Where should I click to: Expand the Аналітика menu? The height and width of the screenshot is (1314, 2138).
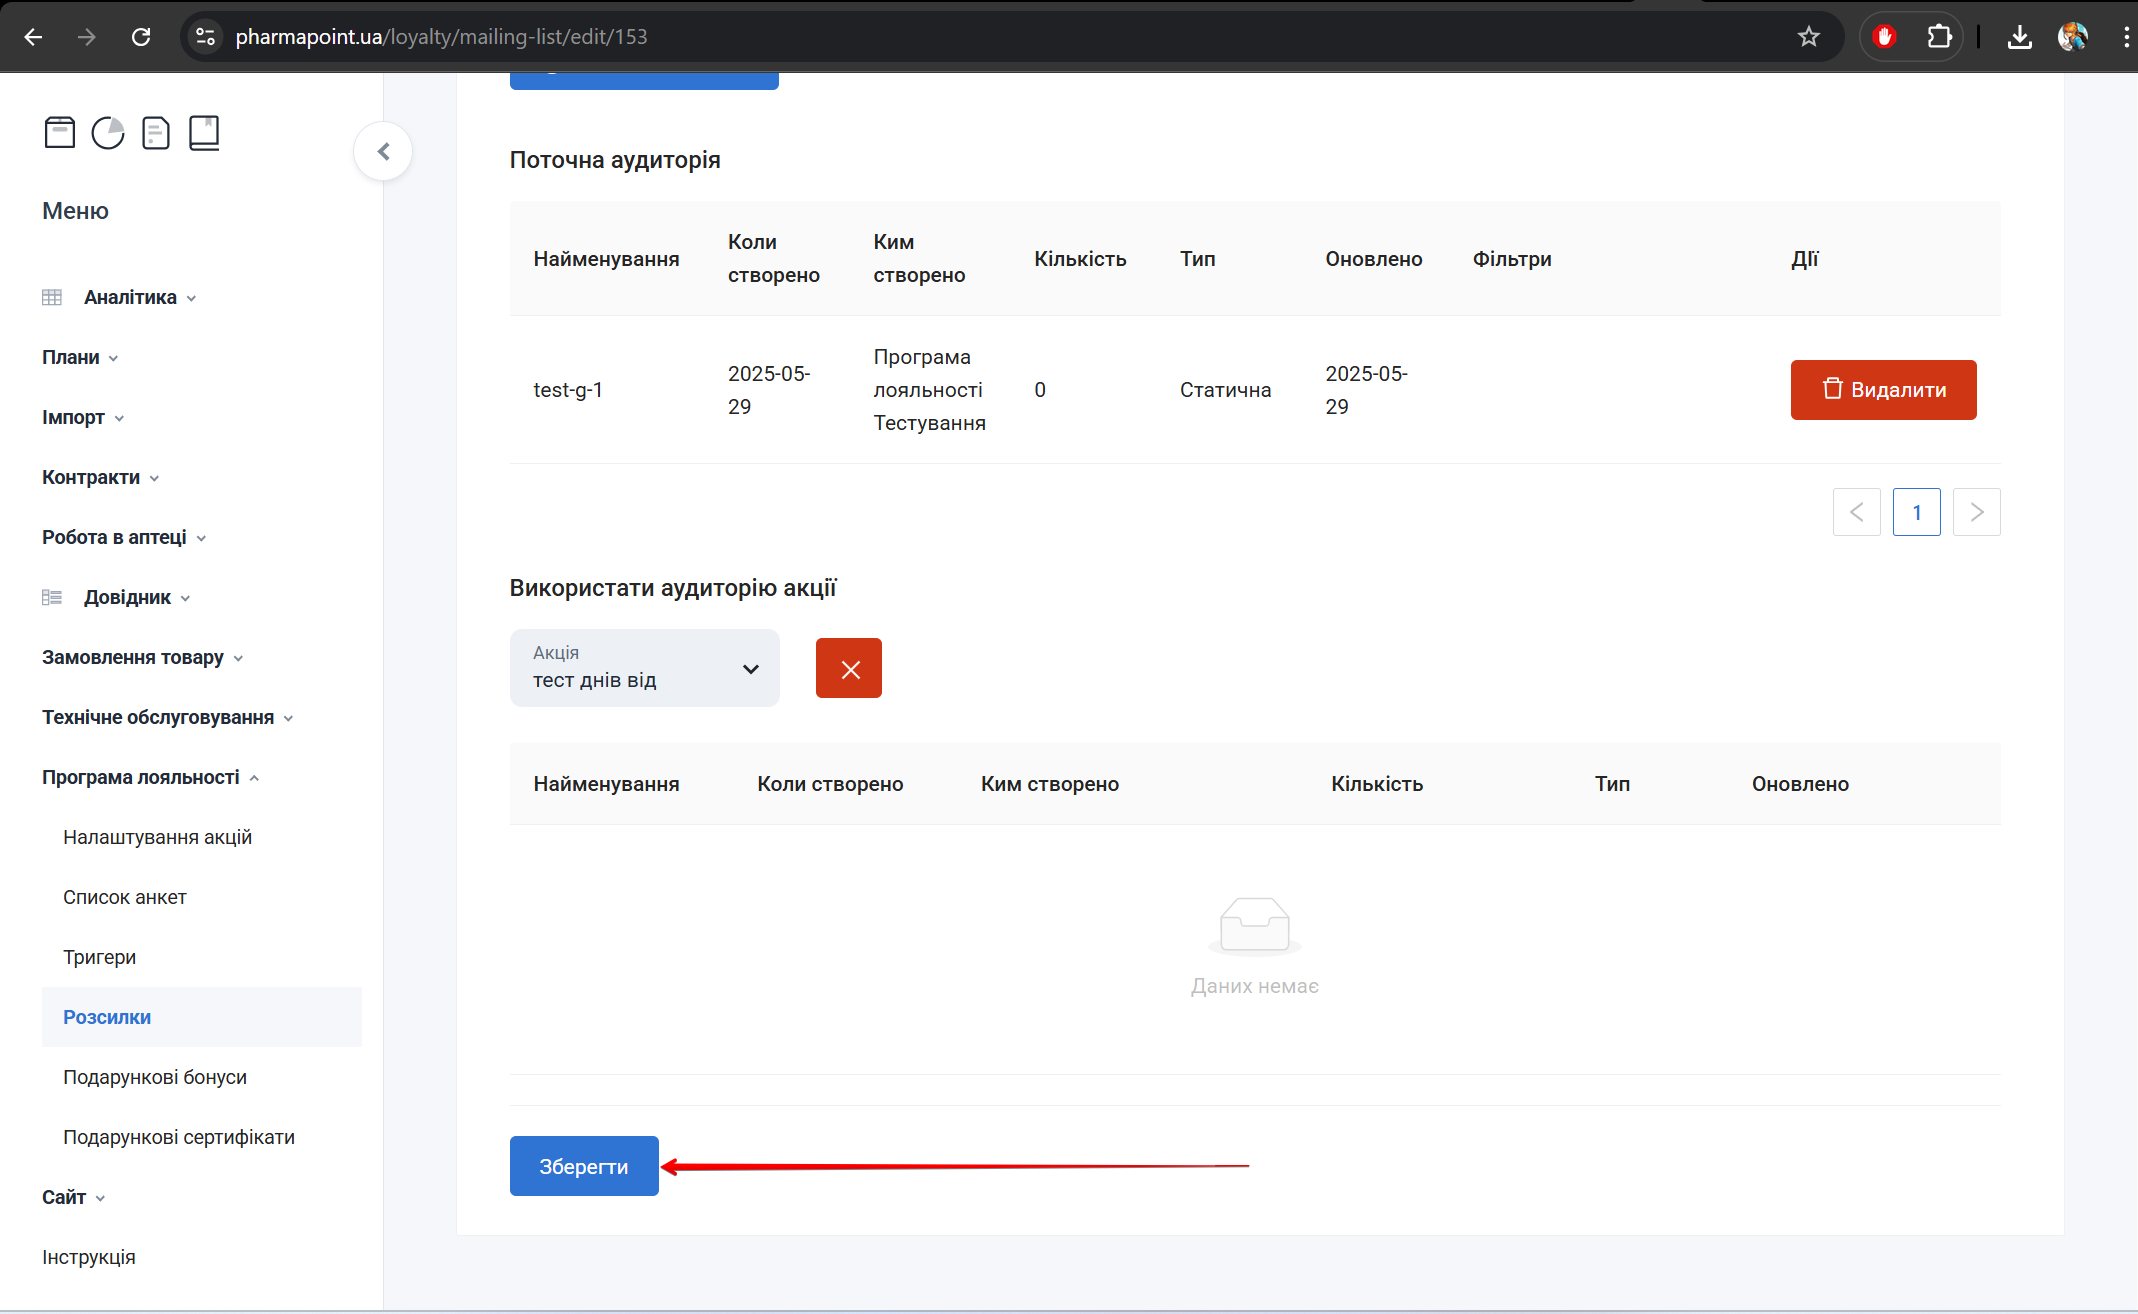[130, 297]
